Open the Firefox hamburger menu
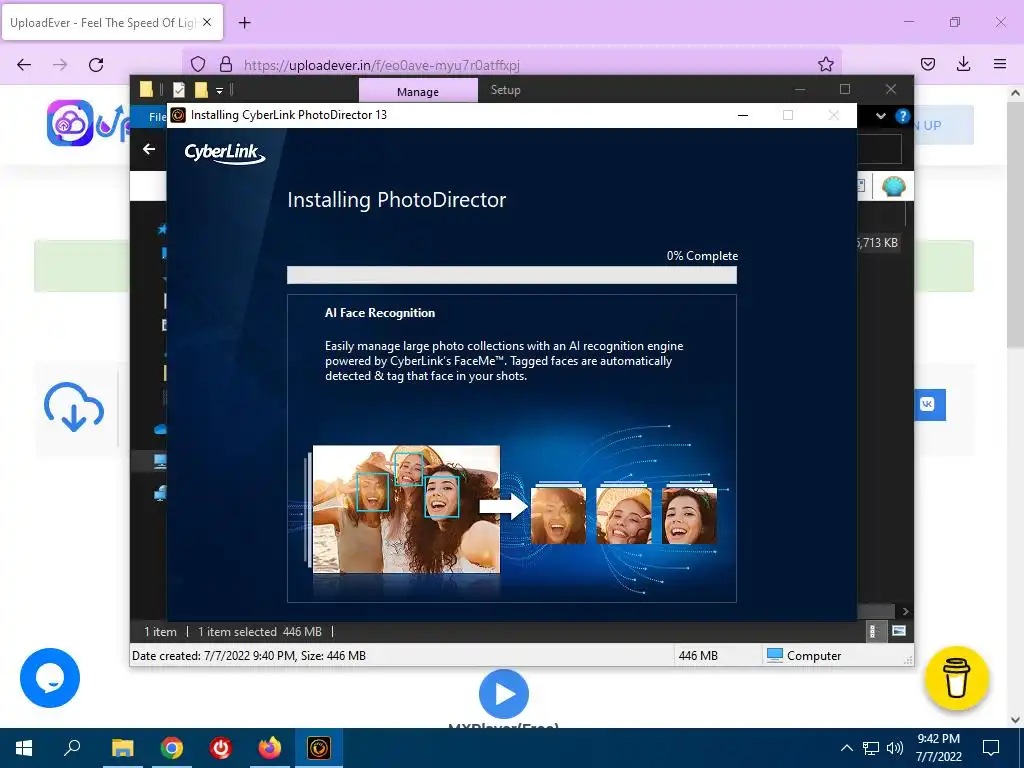The width and height of the screenshot is (1024, 768). tap(1000, 64)
